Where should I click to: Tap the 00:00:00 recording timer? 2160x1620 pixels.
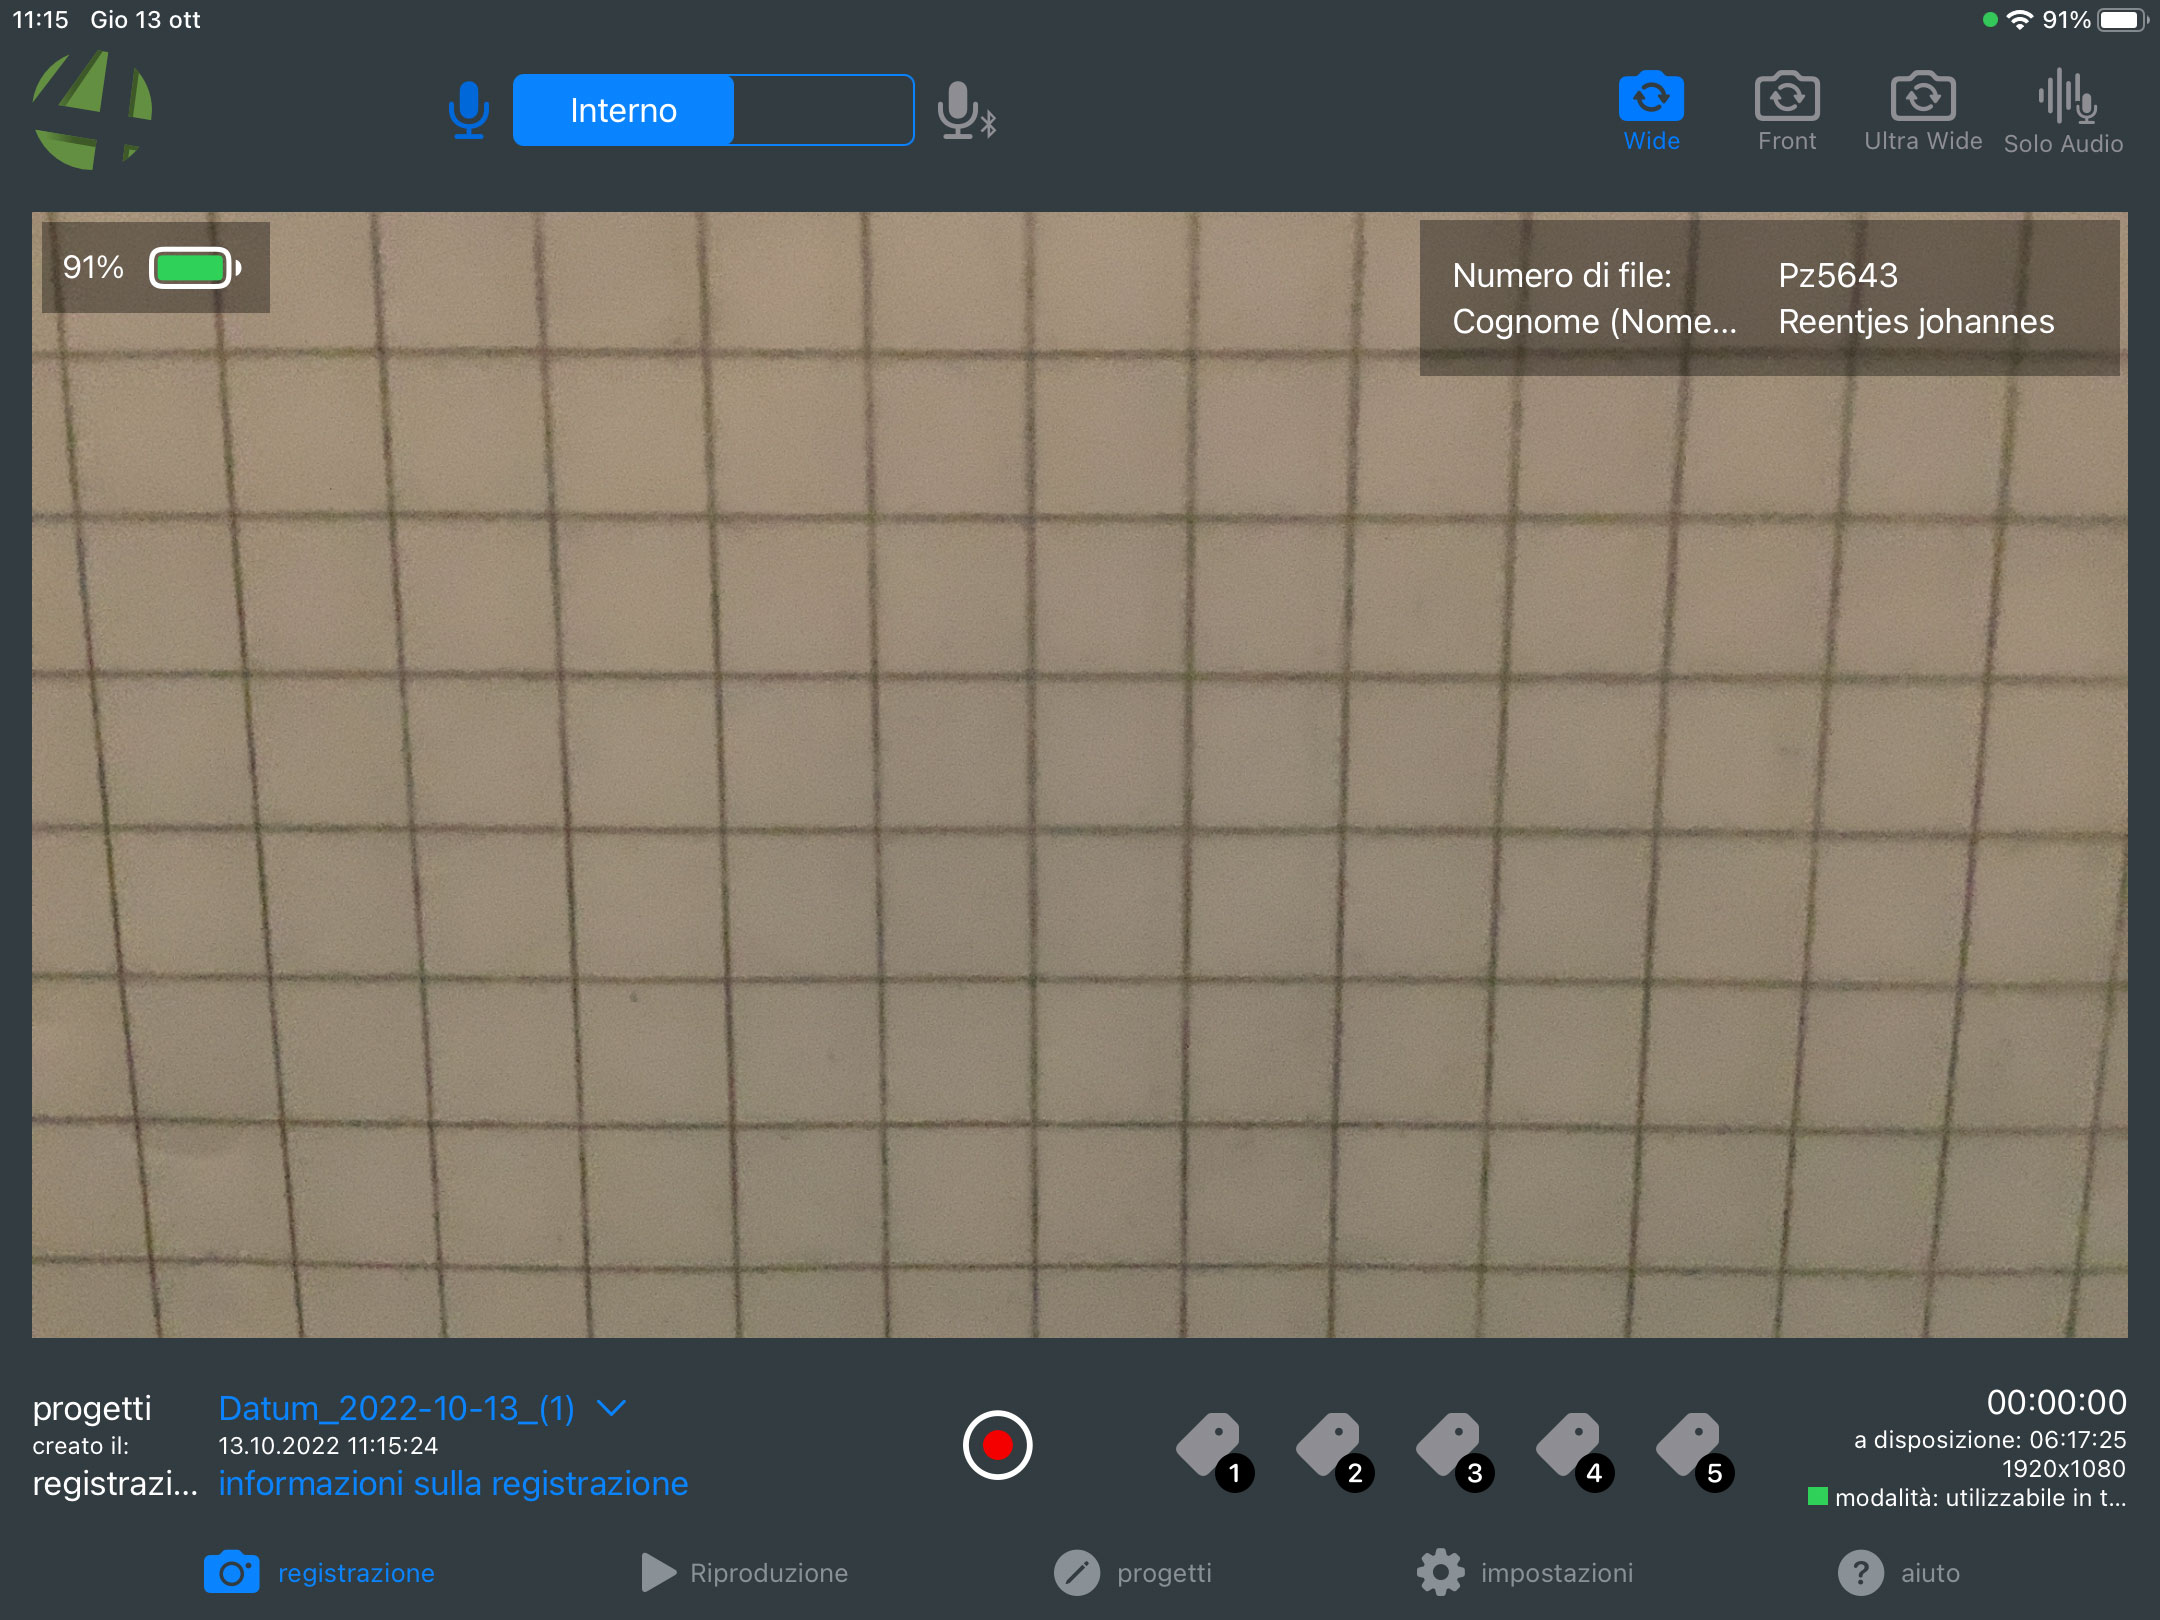(x=2056, y=1403)
